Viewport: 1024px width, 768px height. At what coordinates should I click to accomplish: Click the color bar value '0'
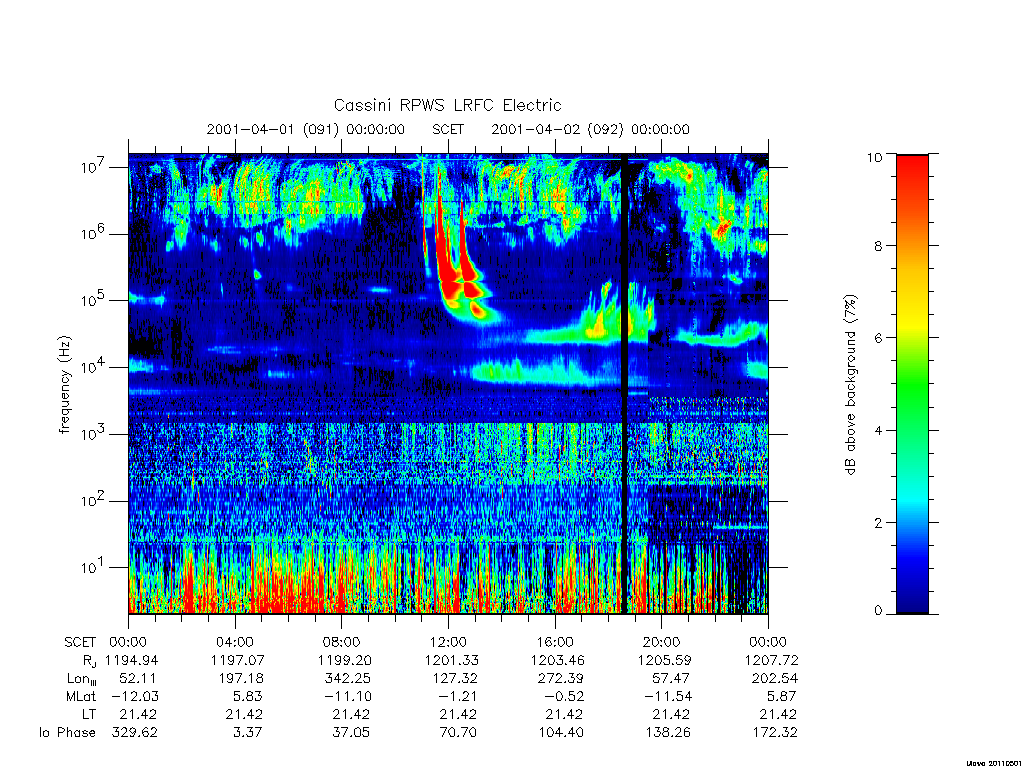click(x=878, y=611)
